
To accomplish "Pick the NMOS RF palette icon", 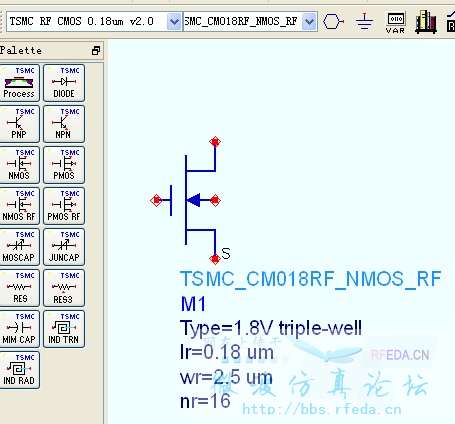I will pyautogui.click(x=19, y=206).
